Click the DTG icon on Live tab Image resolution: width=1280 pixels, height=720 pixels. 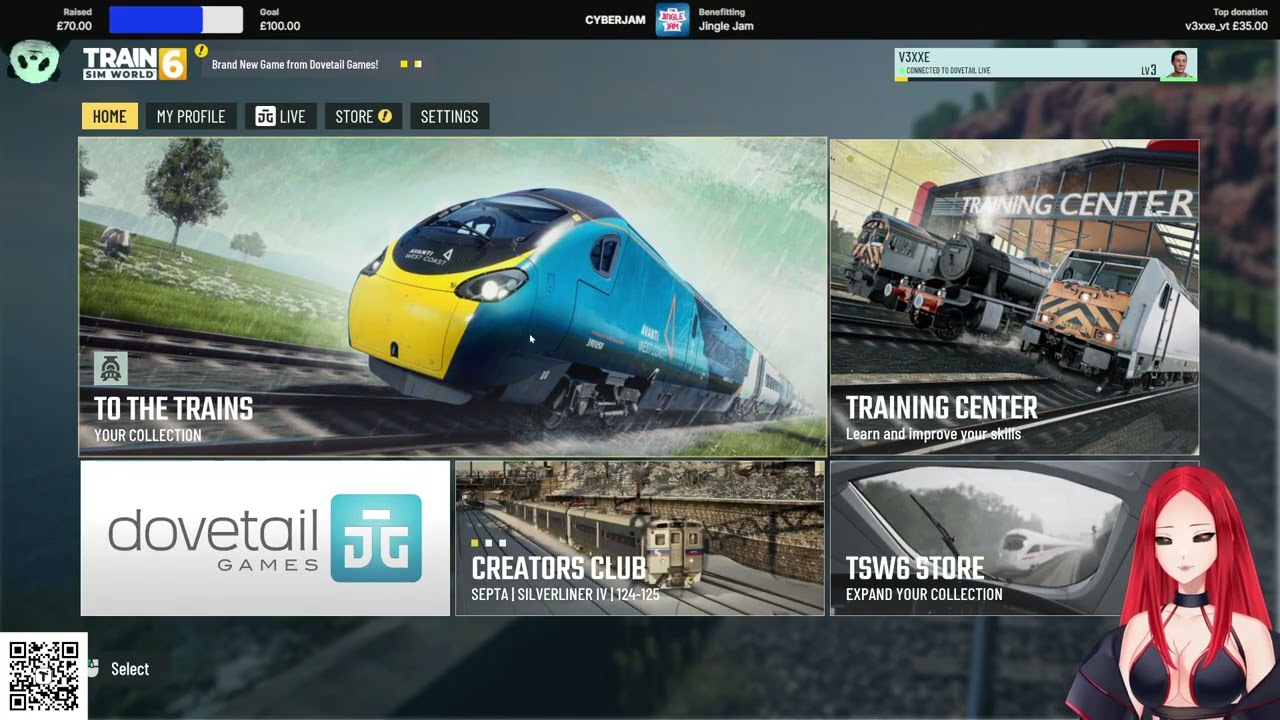pyautogui.click(x=265, y=117)
